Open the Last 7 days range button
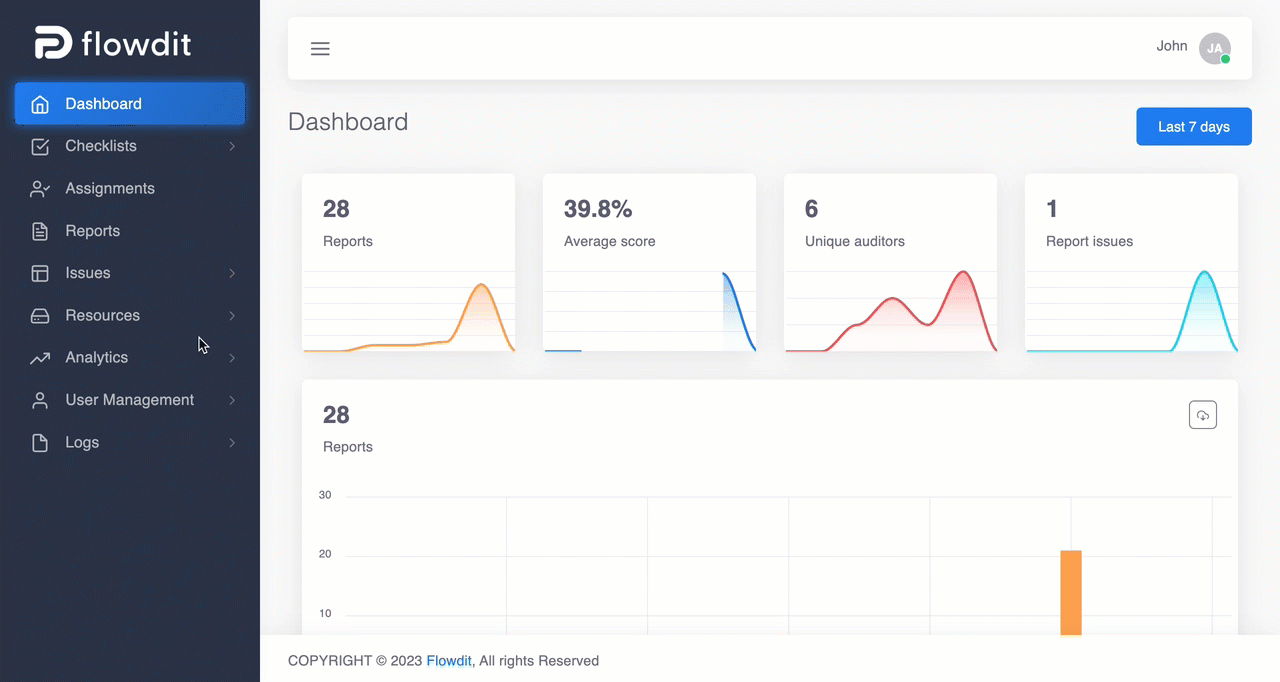The width and height of the screenshot is (1280, 682). click(1194, 127)
